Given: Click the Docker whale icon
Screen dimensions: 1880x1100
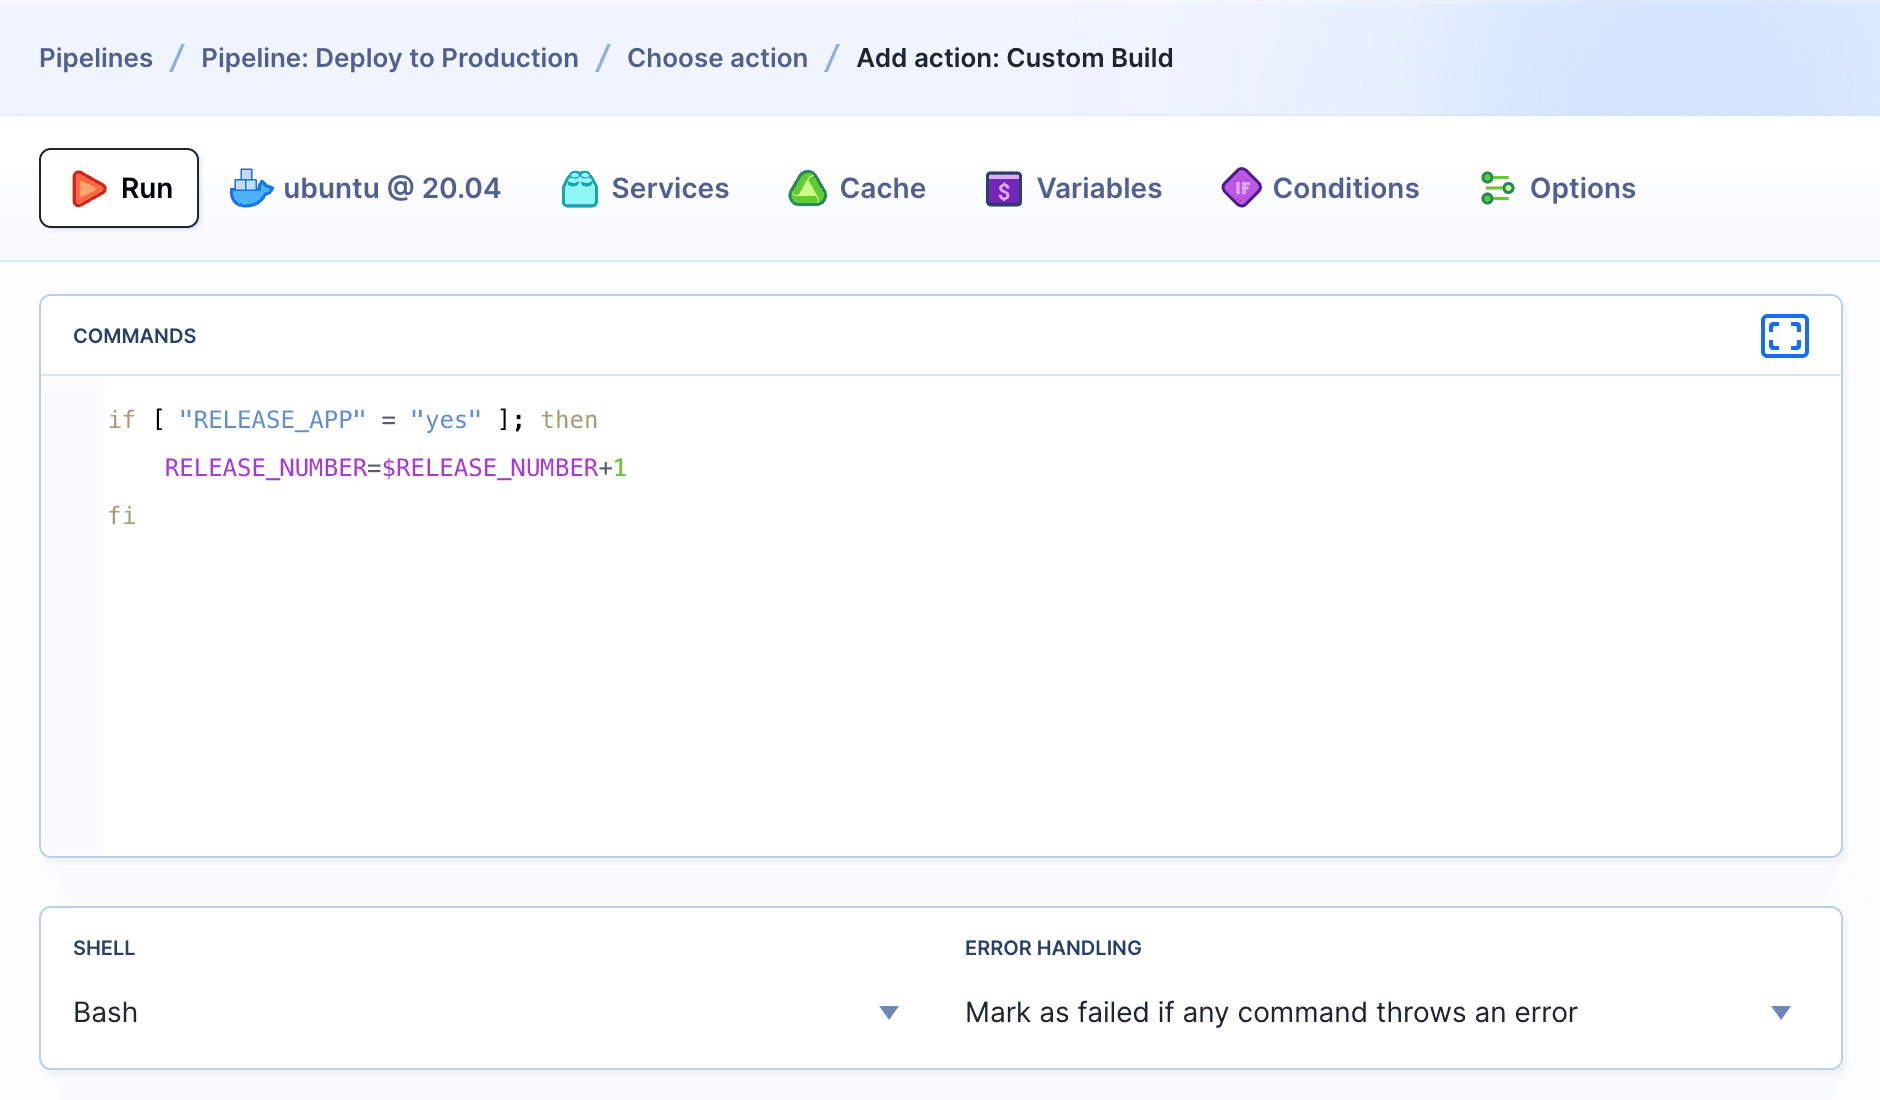Looking at the screenshot, I should pos(251,188).
